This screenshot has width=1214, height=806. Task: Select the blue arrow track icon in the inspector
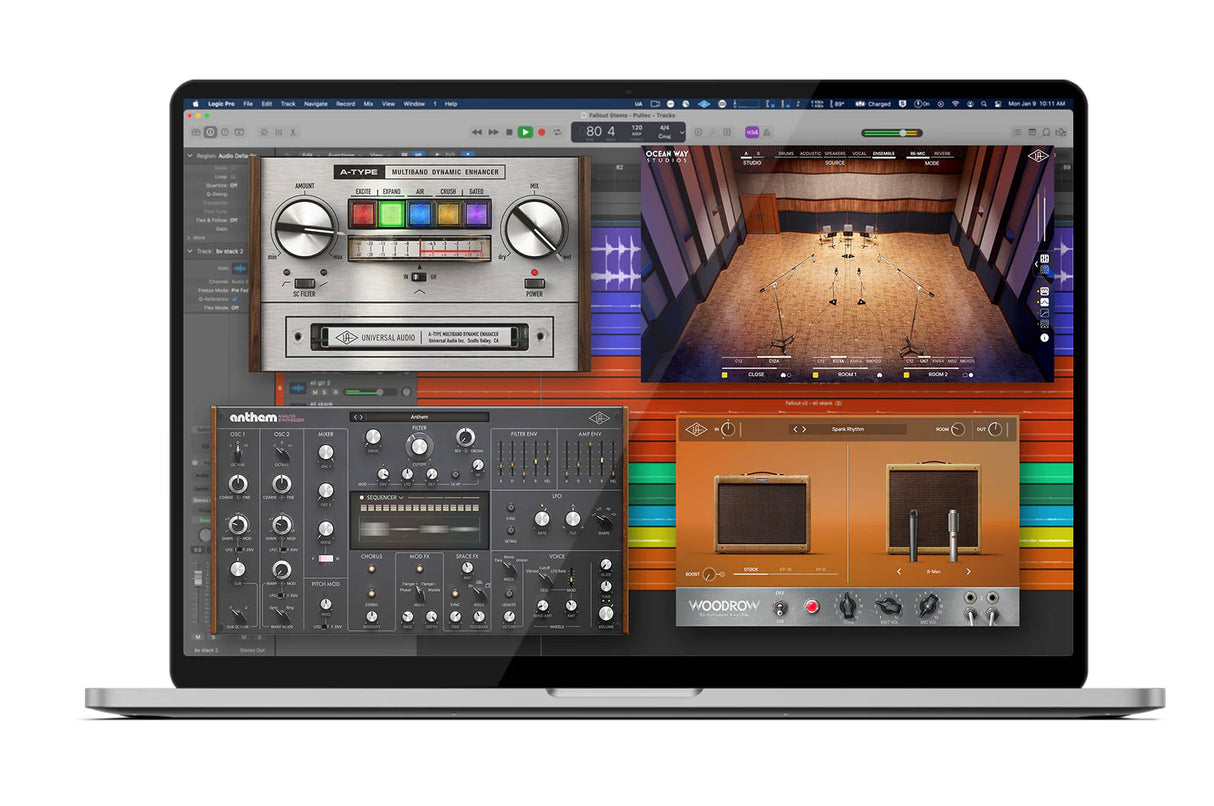240,269
